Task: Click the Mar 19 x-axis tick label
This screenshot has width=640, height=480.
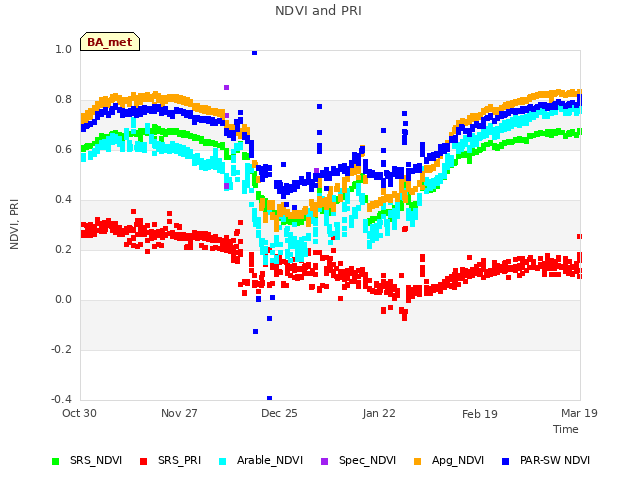Action: [579, 413]
